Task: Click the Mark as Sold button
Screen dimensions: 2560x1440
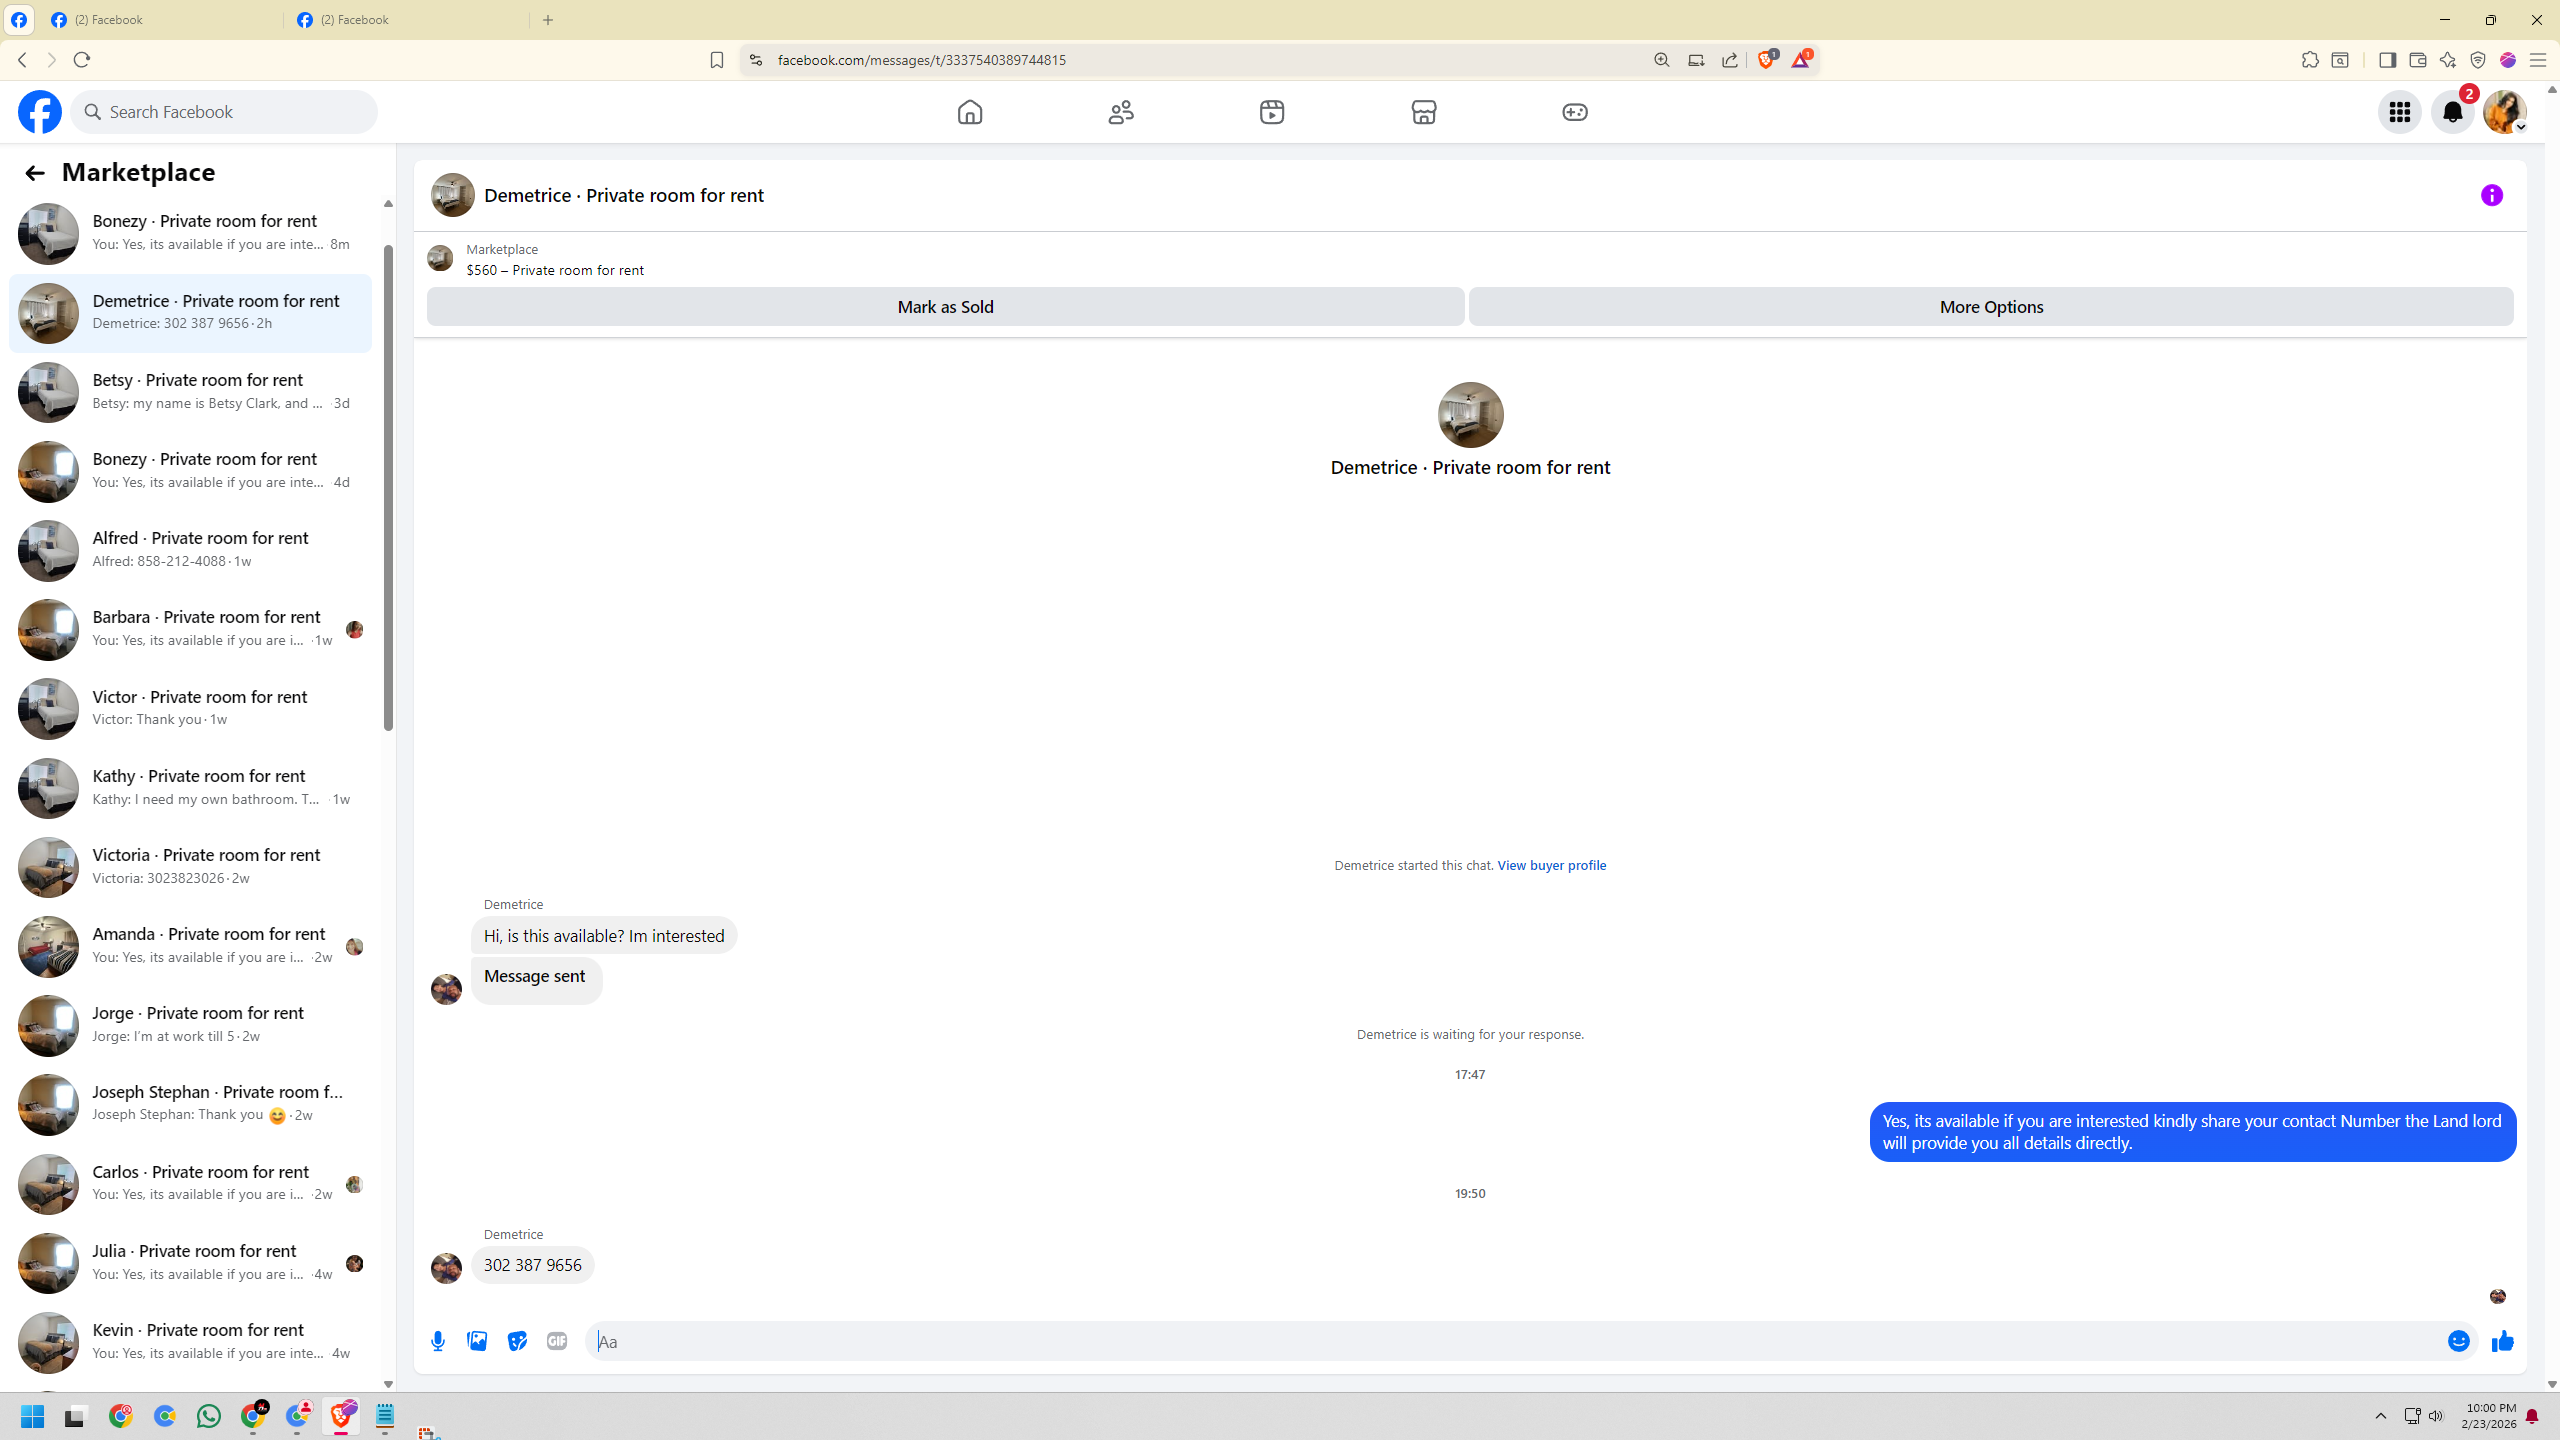Action: tap(945, 307)
